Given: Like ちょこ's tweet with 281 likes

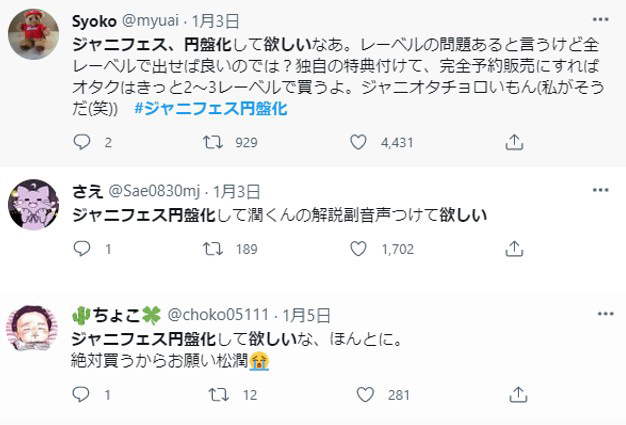Looking at the screenshot, I should click(x=359, y=395).
